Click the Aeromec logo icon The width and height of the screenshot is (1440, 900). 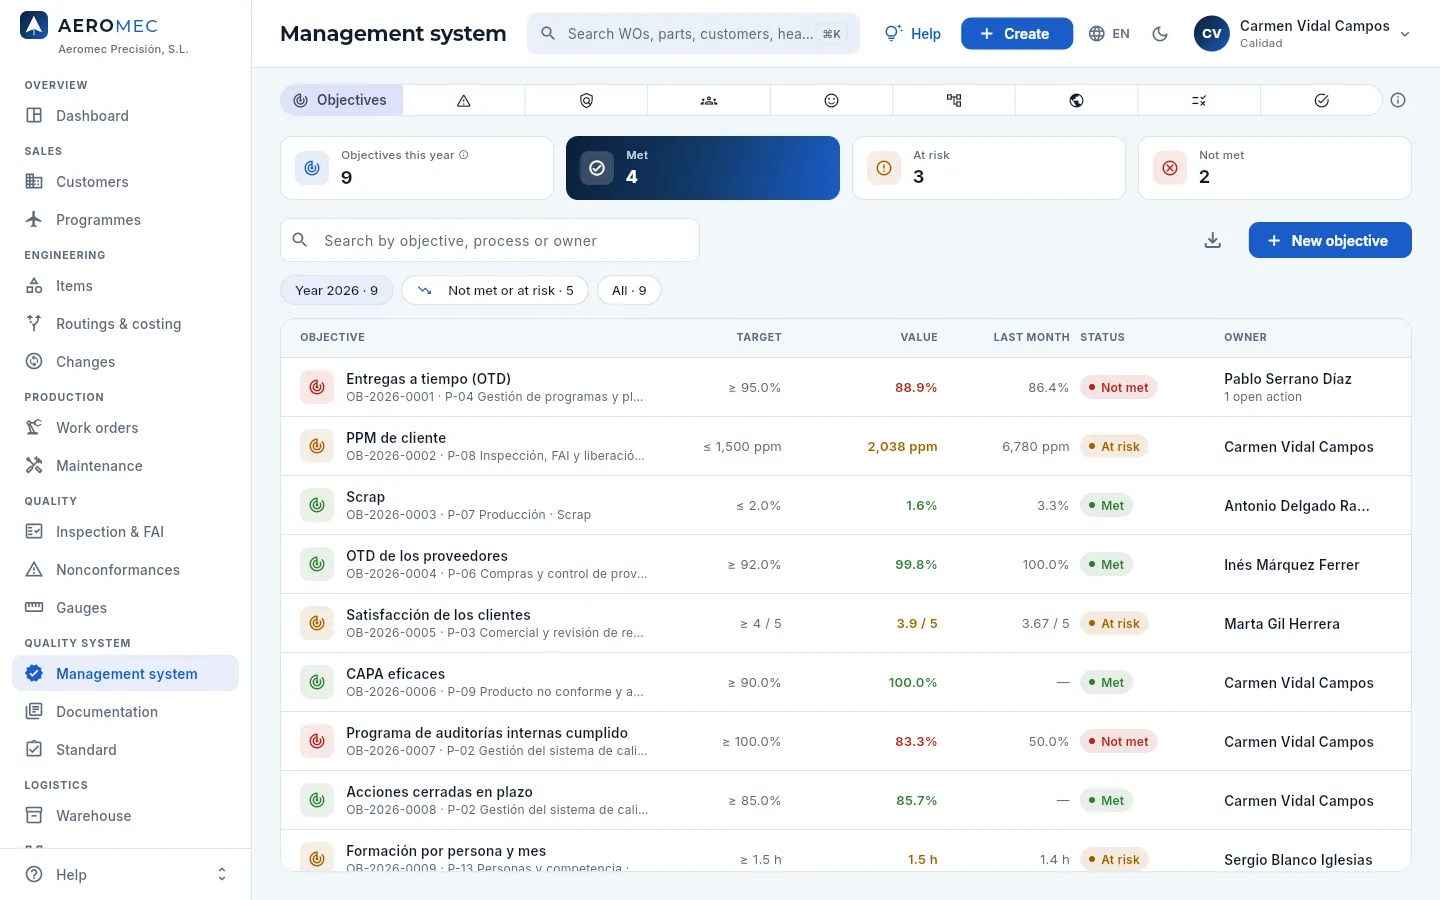34,26
